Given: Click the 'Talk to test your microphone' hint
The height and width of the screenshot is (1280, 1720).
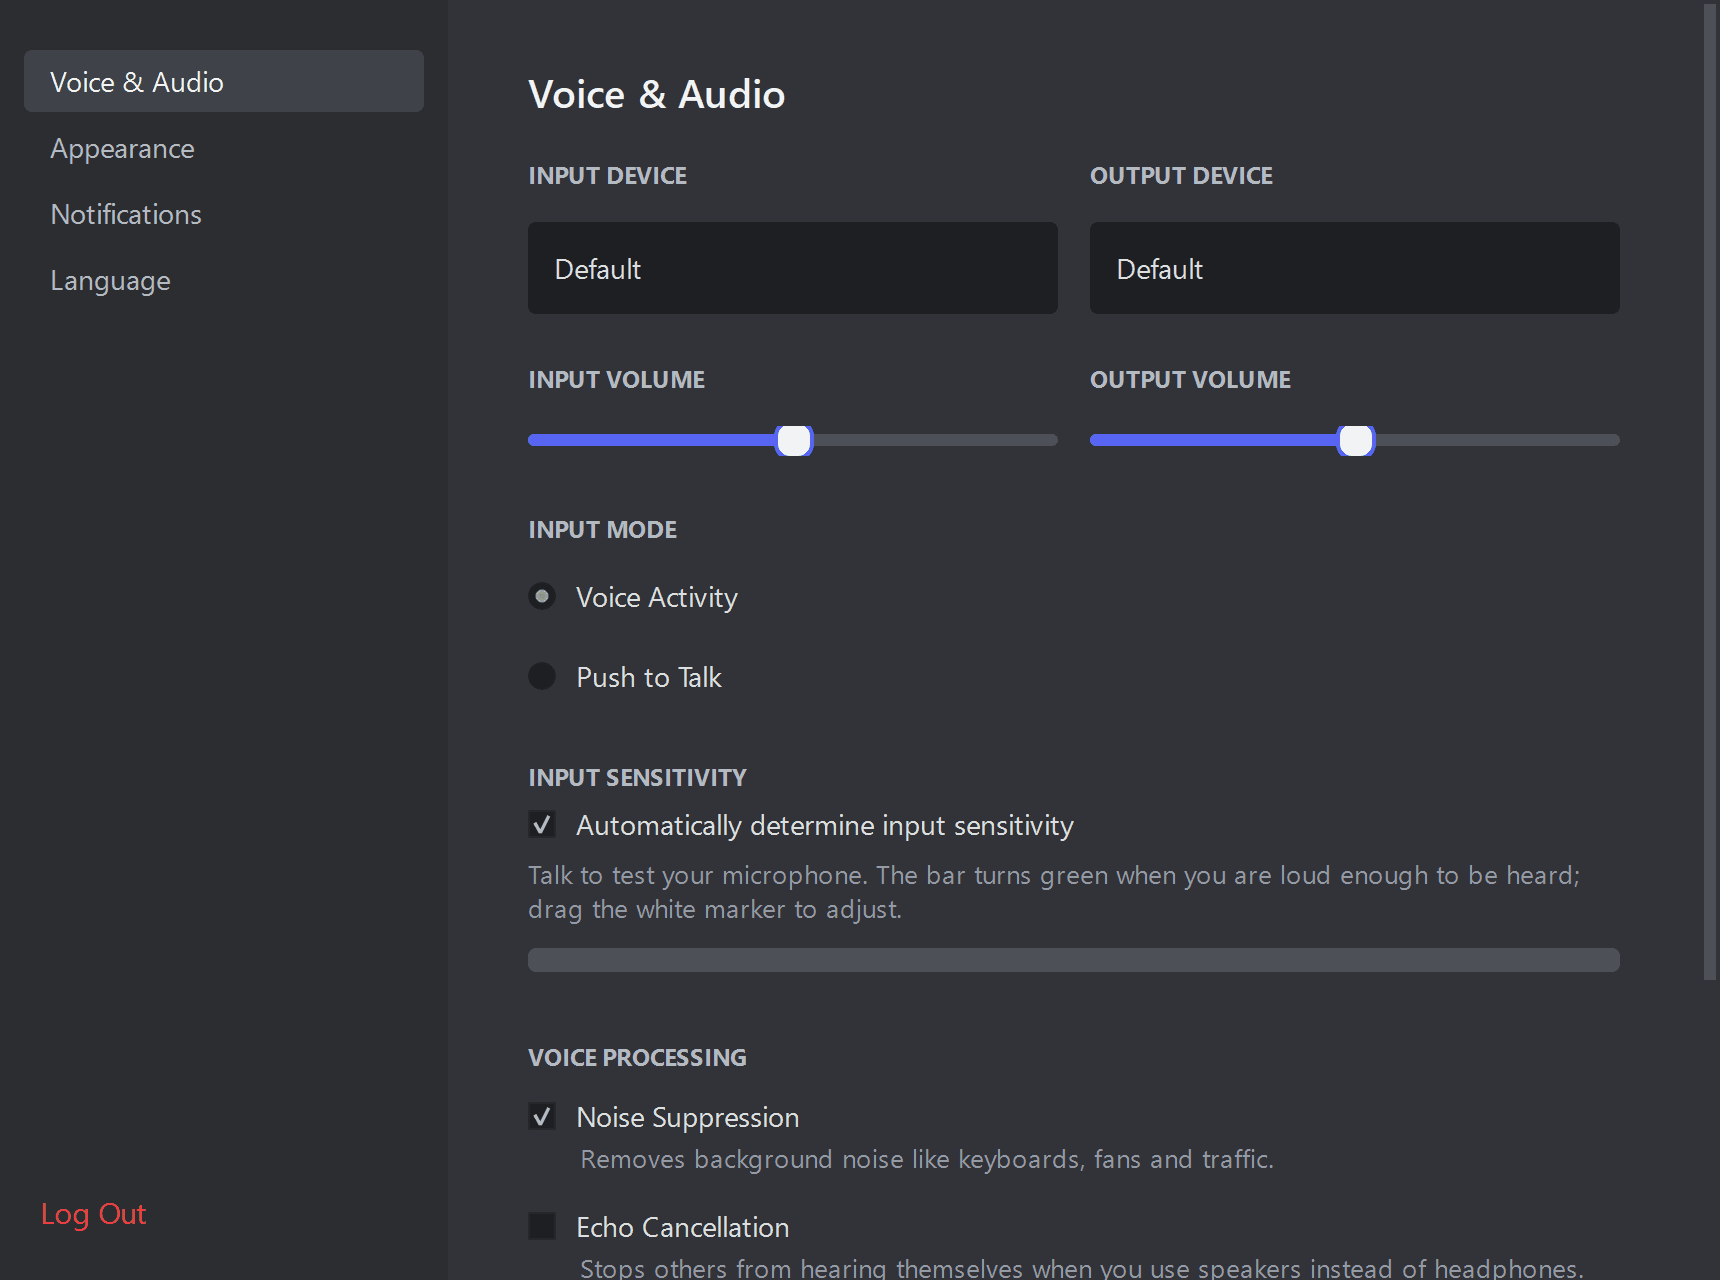Looking at the screenshot, I should point(1054,892).
